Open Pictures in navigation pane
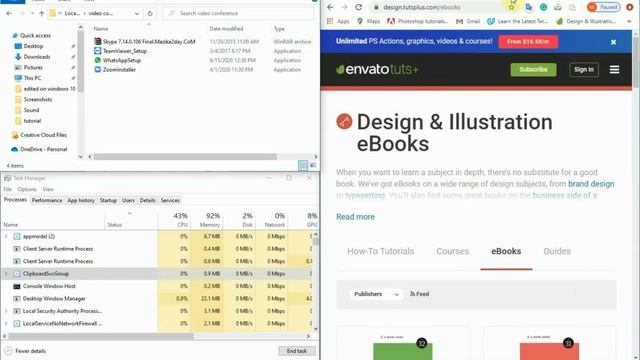This screenshot has width=640, height=360. coord(29,67)
